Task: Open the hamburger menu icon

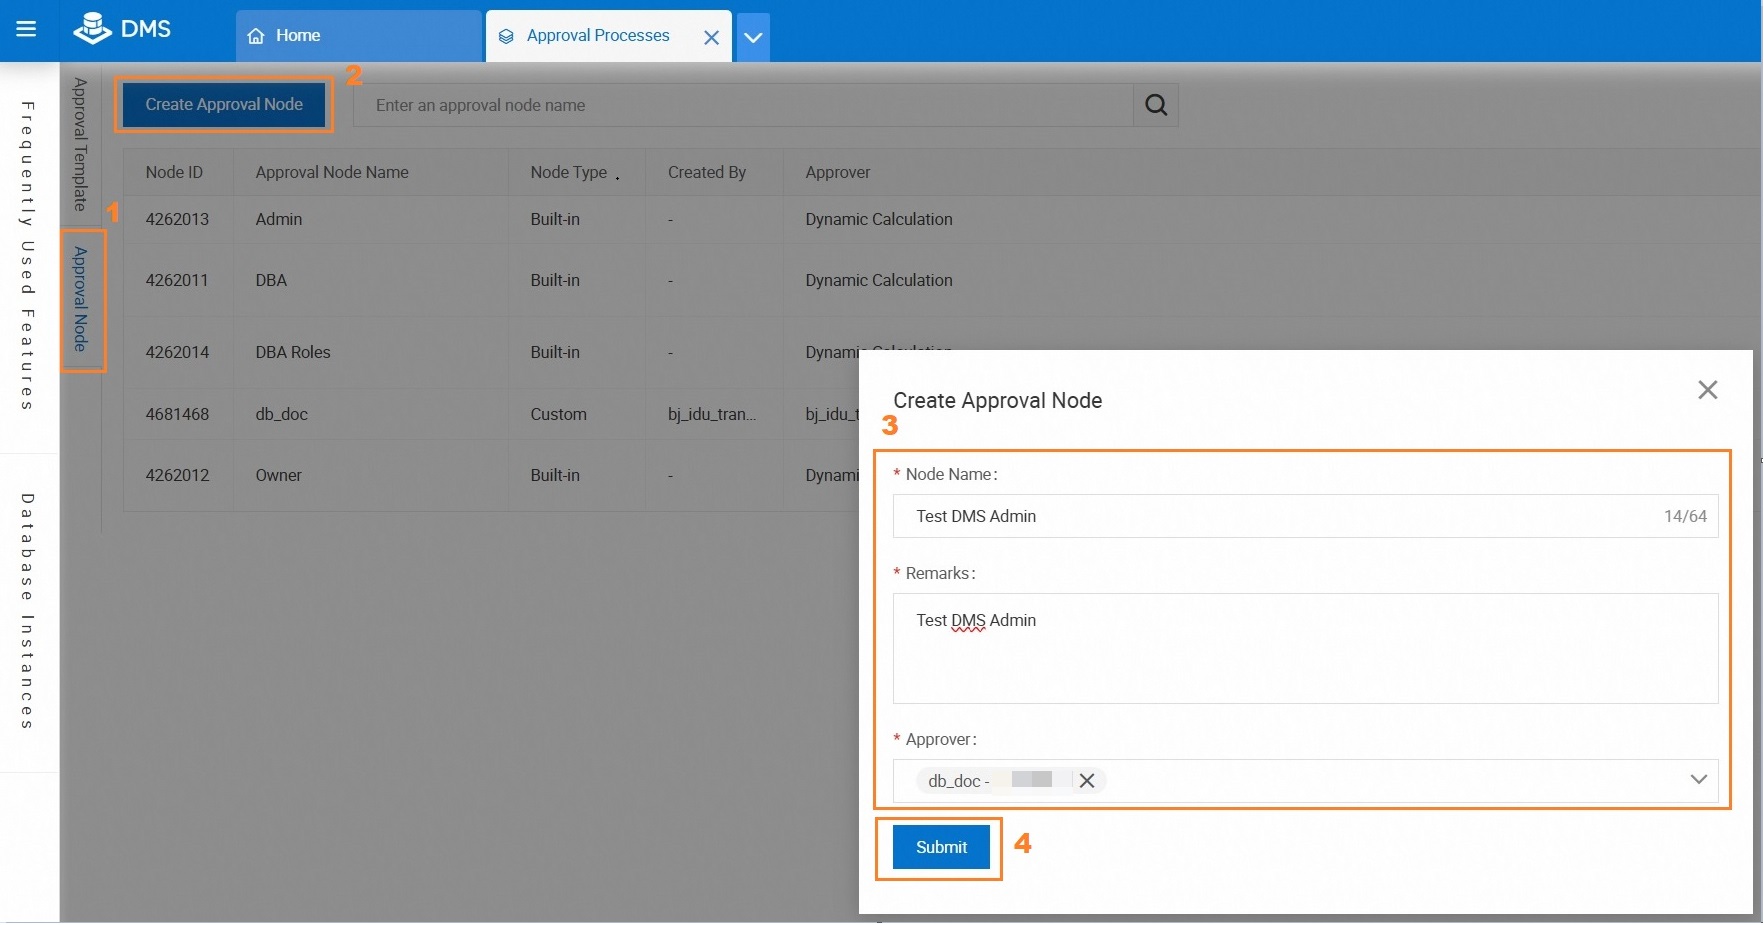Action: coord(26,29)
